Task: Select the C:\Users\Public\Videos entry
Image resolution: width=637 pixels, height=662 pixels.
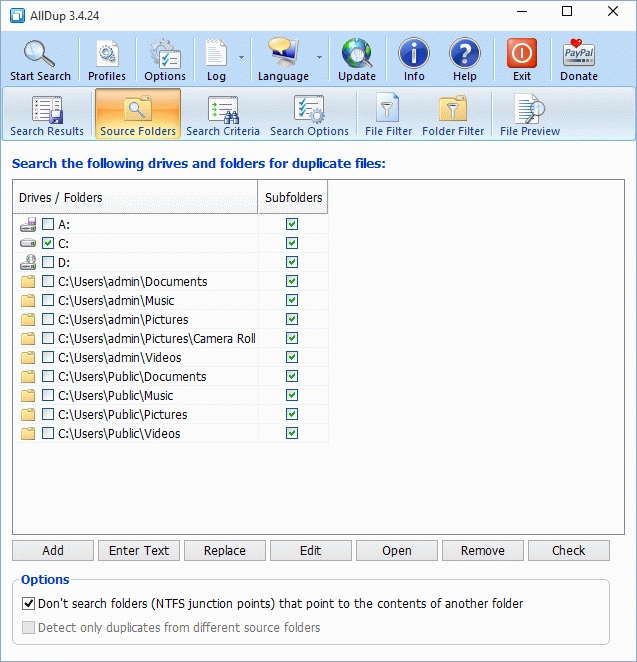Action: (x=119, y=434)
